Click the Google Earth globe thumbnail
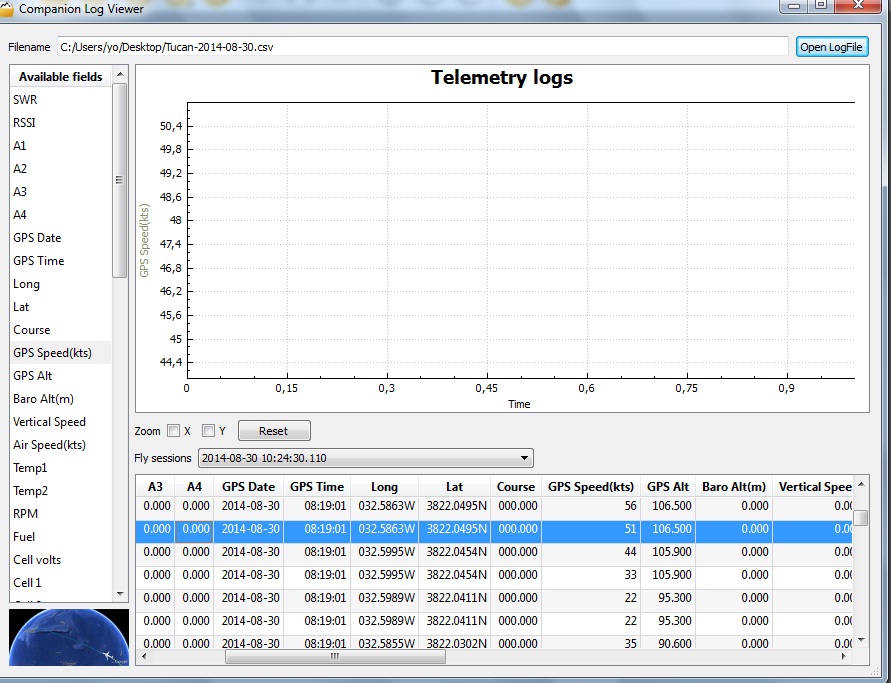 (x=69, y=637)
